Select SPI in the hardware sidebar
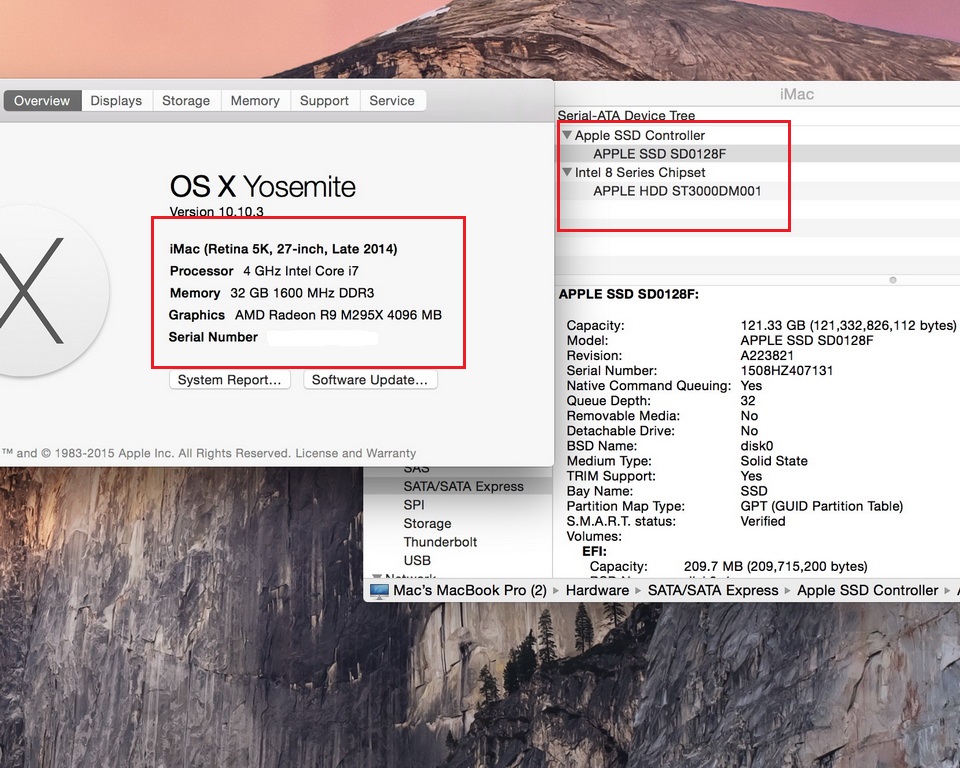The width and height of the screenshot is (960, 768). click(x=413, y=505)
